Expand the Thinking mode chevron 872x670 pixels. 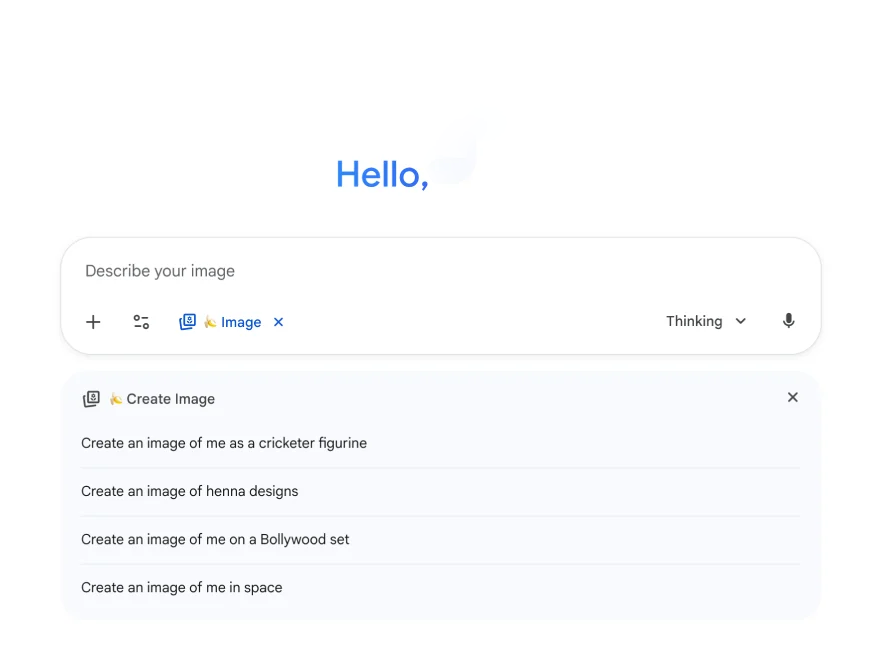coord(740,321)
